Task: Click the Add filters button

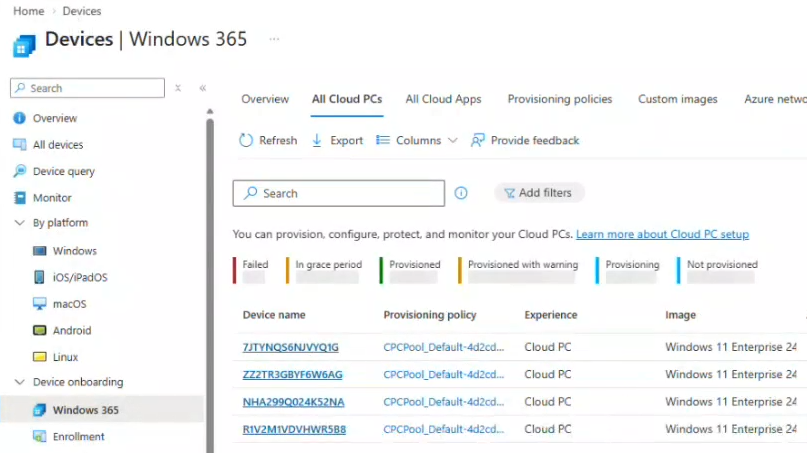Action: [539, 193]
